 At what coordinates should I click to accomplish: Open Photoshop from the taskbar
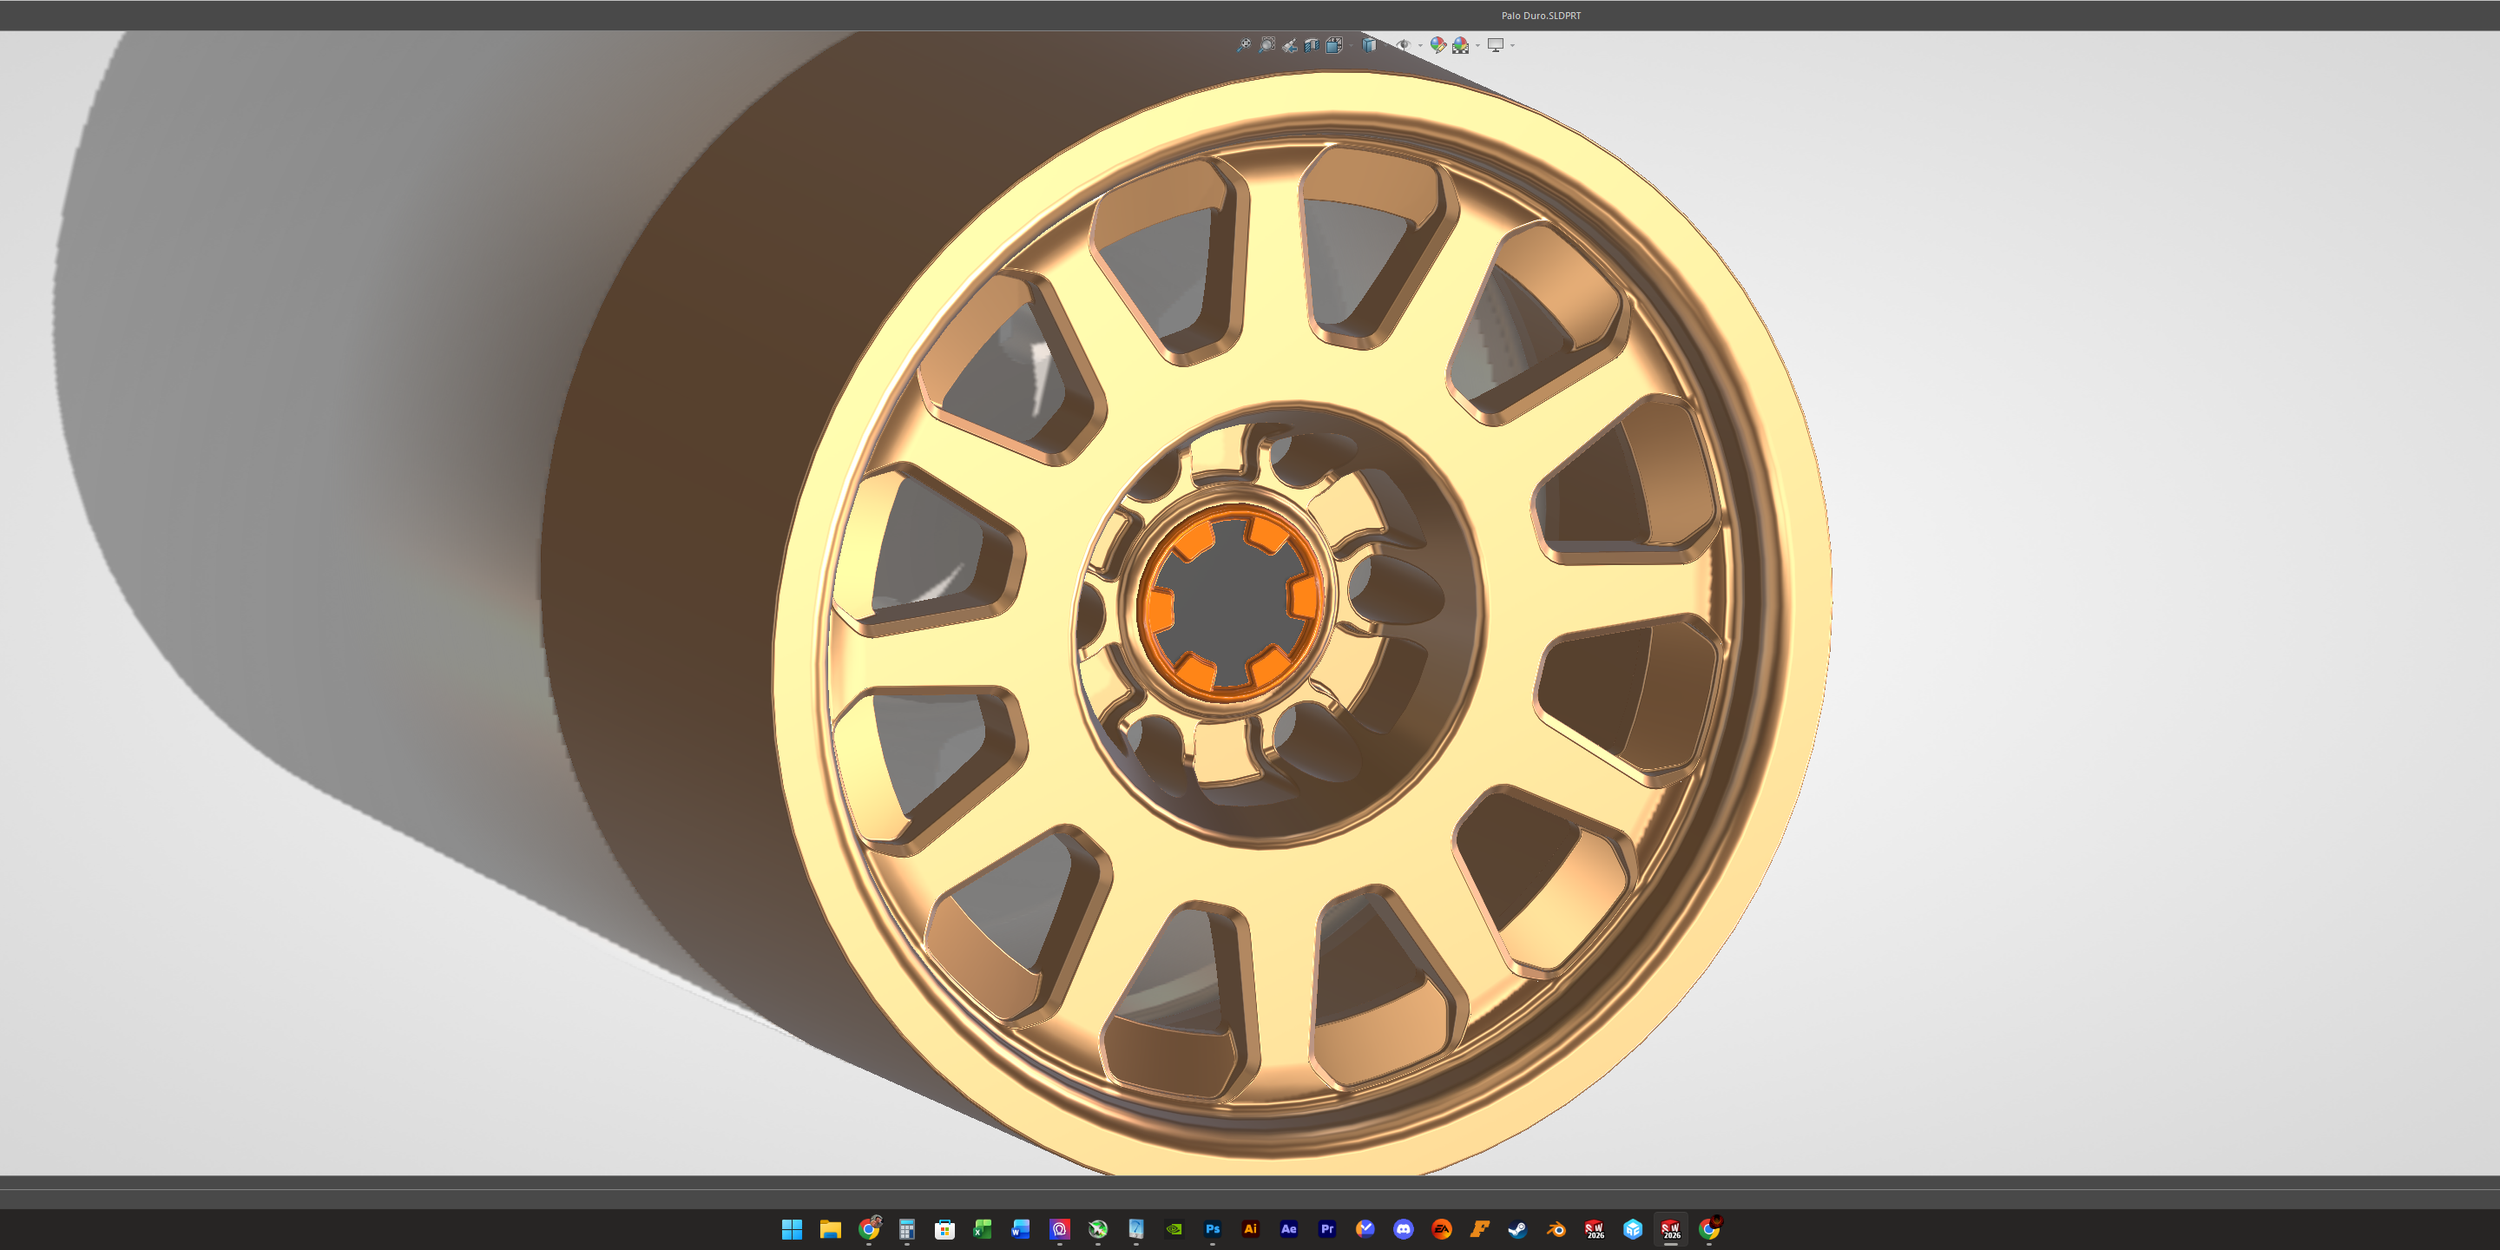[1212, 1229]
